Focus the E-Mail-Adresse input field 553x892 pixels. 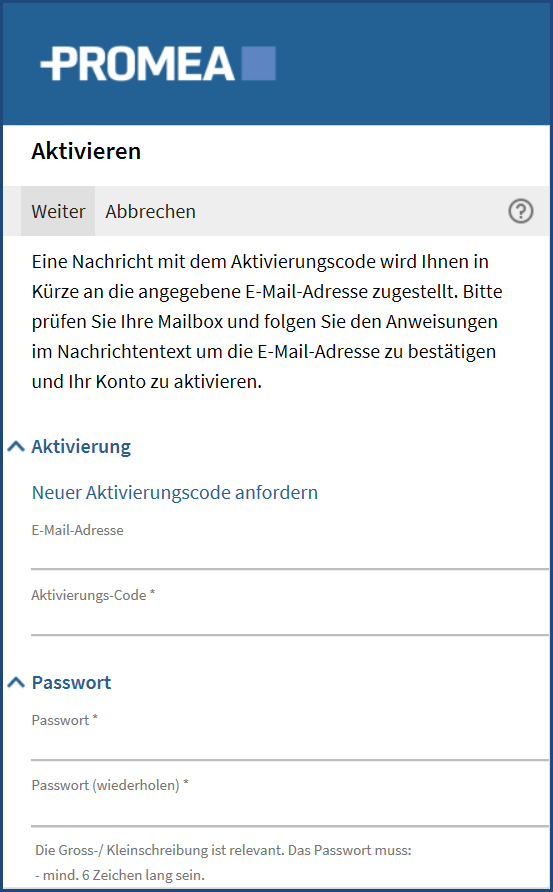tap(290, 555)
